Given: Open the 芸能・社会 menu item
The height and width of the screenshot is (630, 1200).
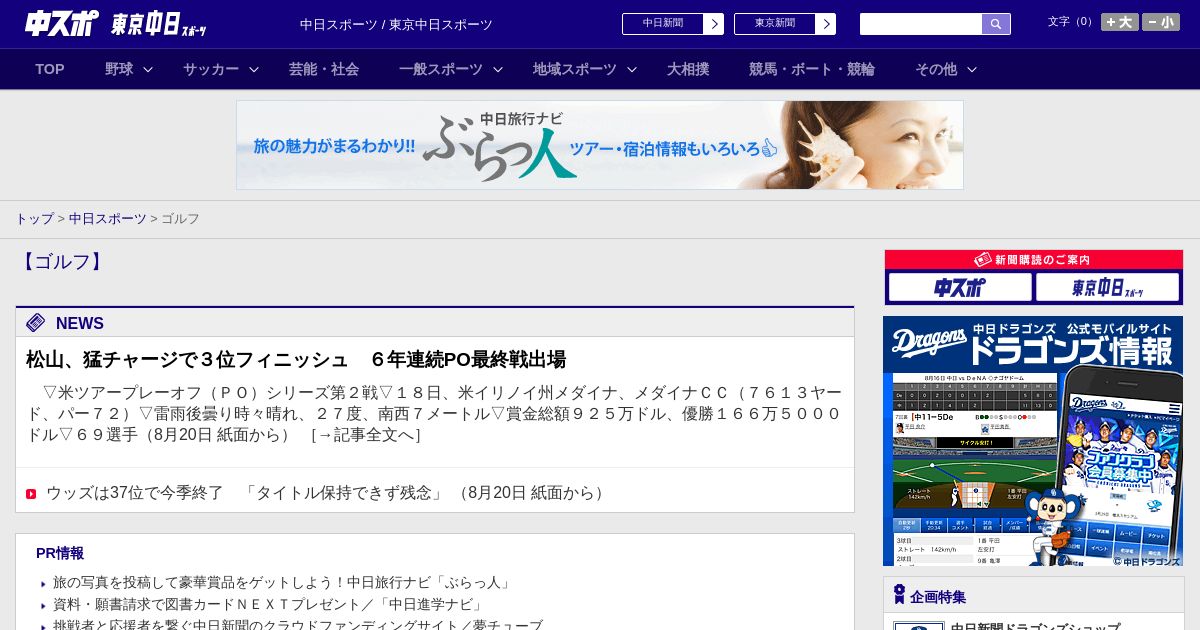Looking at the screenshot, I should 324,69.
